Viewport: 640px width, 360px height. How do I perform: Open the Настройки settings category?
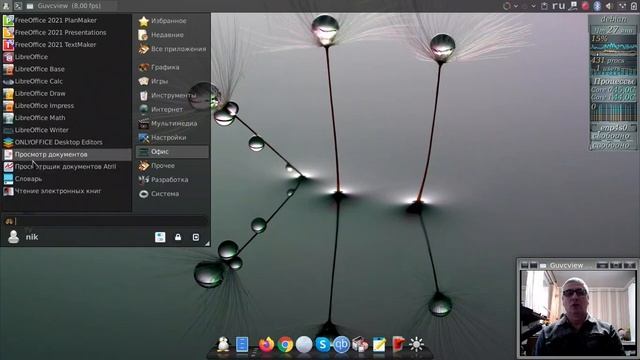tap(172, 138)
